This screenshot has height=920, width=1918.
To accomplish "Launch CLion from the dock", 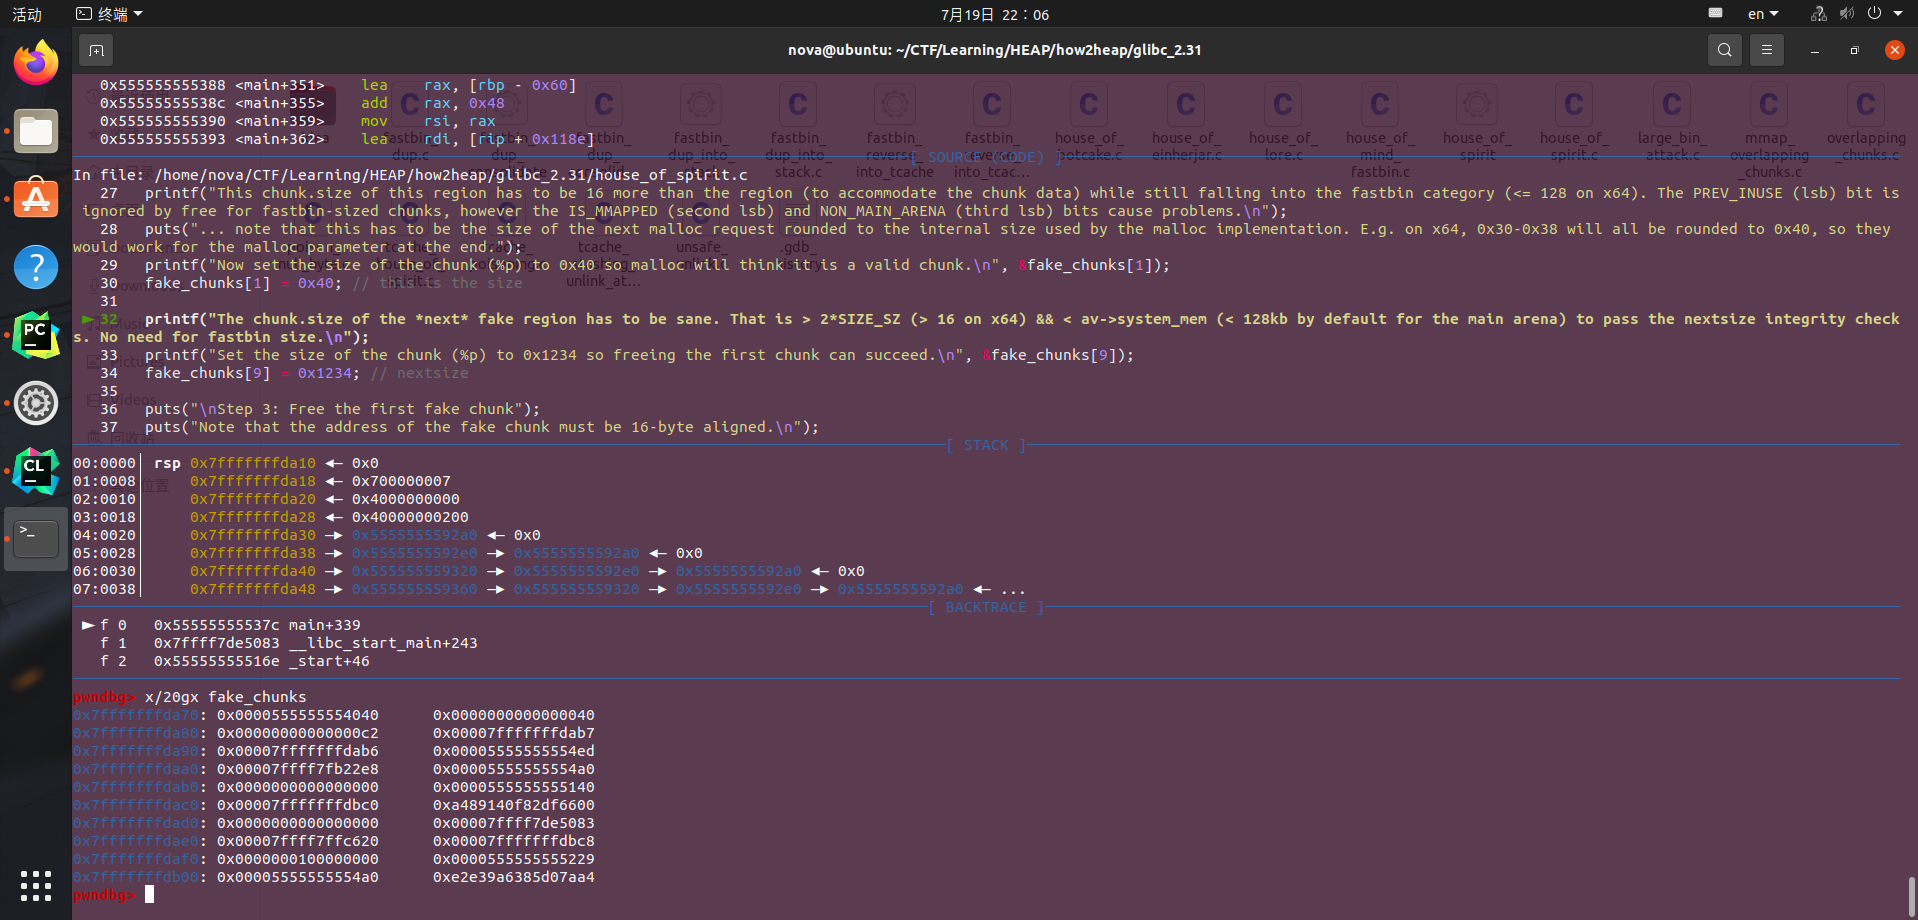I will point(36,471).
